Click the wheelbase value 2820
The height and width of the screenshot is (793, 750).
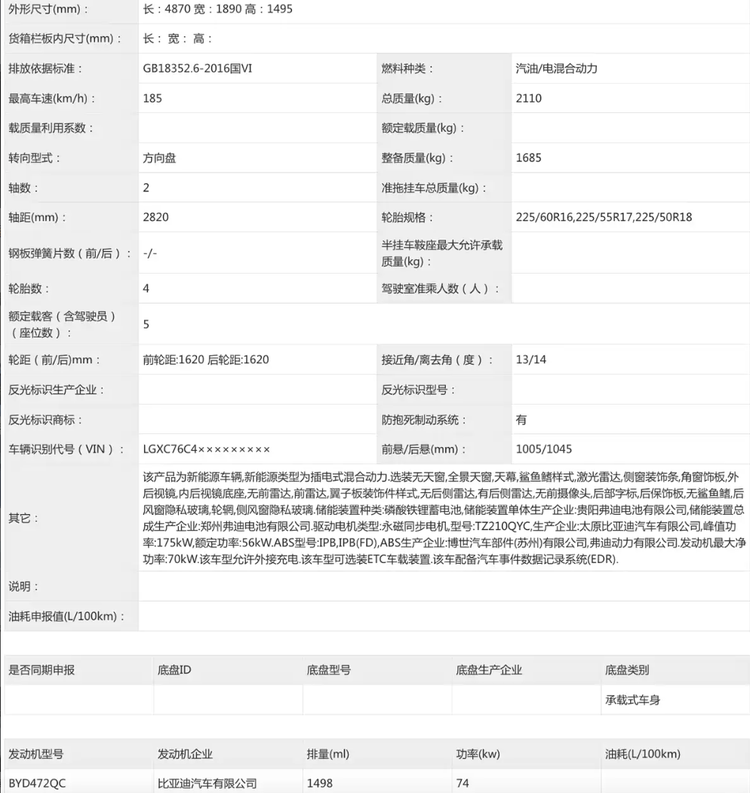[x=156, y=218]
